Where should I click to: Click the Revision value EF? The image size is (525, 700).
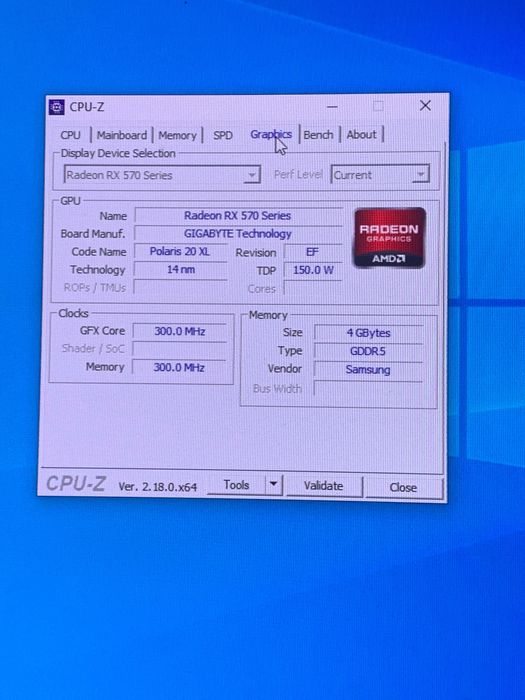click(x=312, y=252)
